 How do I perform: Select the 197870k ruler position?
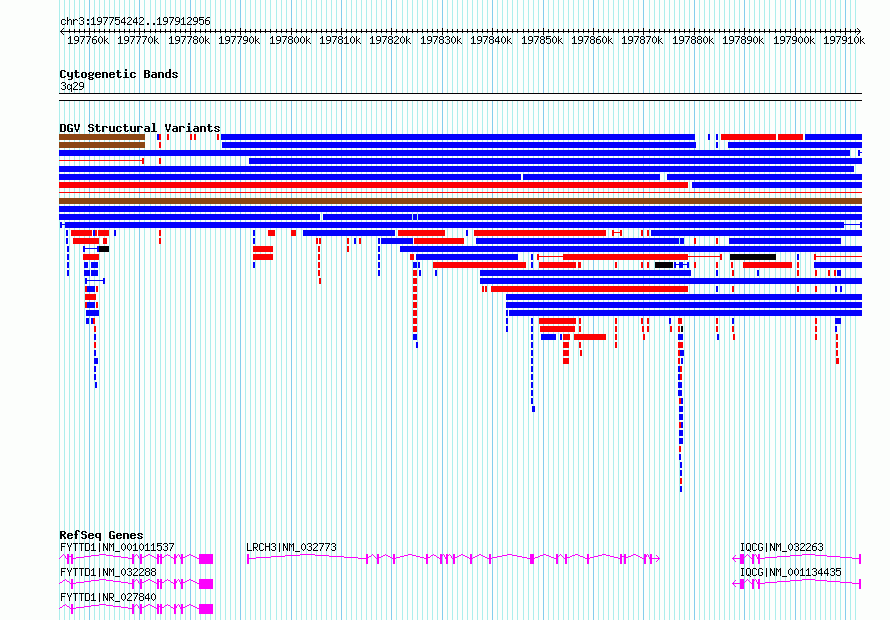(x=642, y=40)
